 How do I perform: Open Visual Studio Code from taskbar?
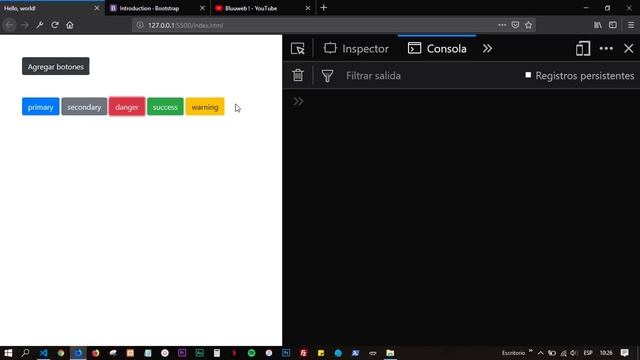[x=43, y=353]
